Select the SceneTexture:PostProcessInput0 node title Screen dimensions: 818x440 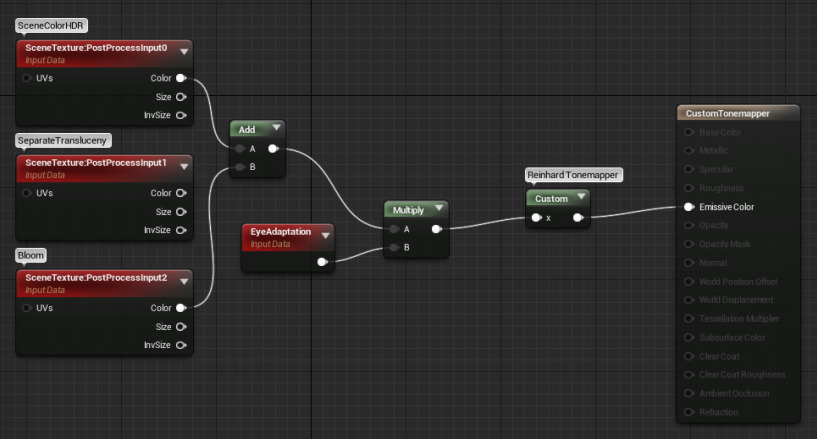(x=96, y=47)
